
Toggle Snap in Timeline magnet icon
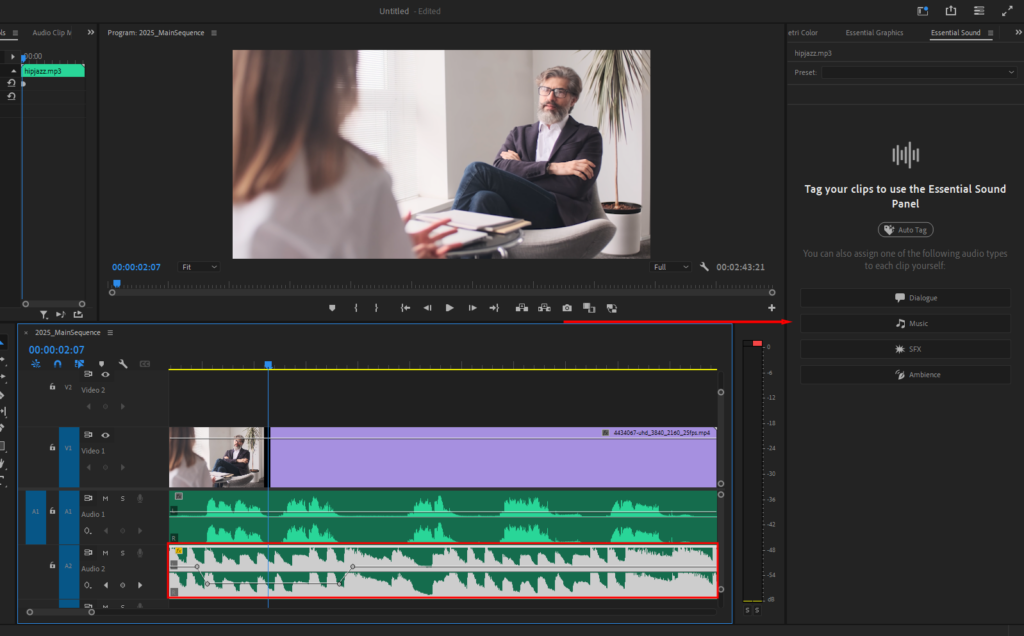[x=57, y=364]
